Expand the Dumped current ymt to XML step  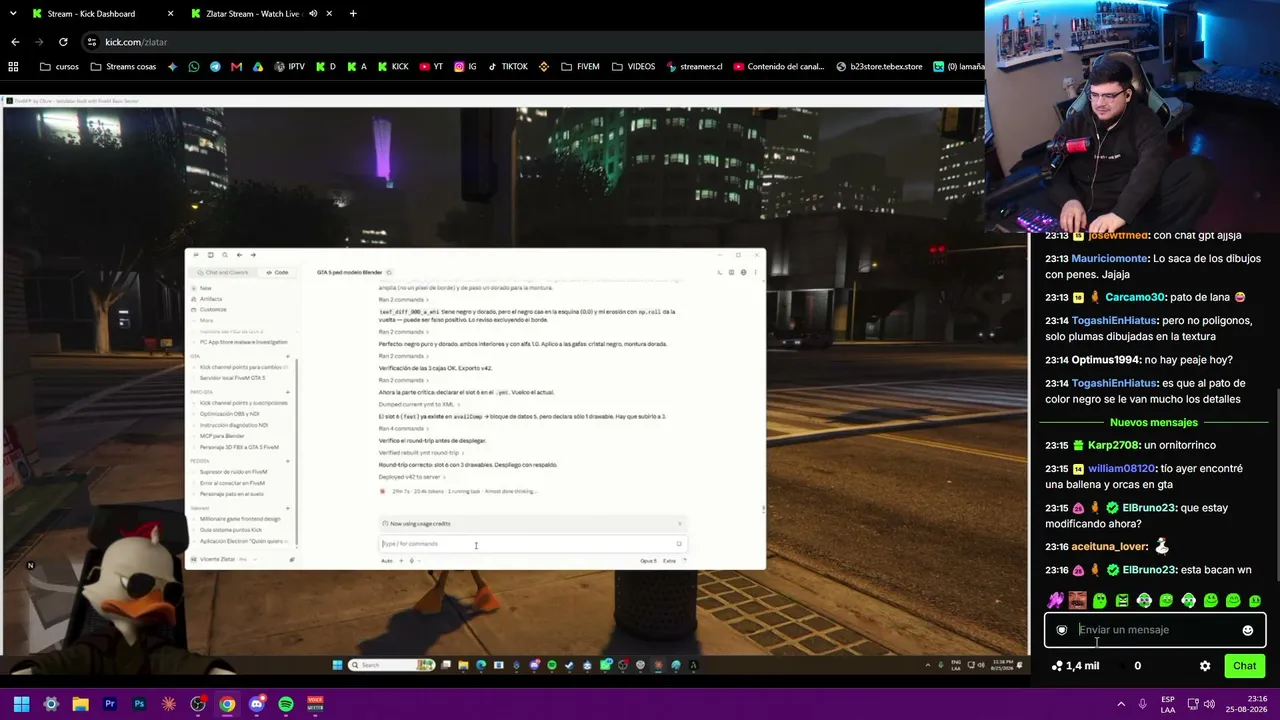[x=419, y=404]
